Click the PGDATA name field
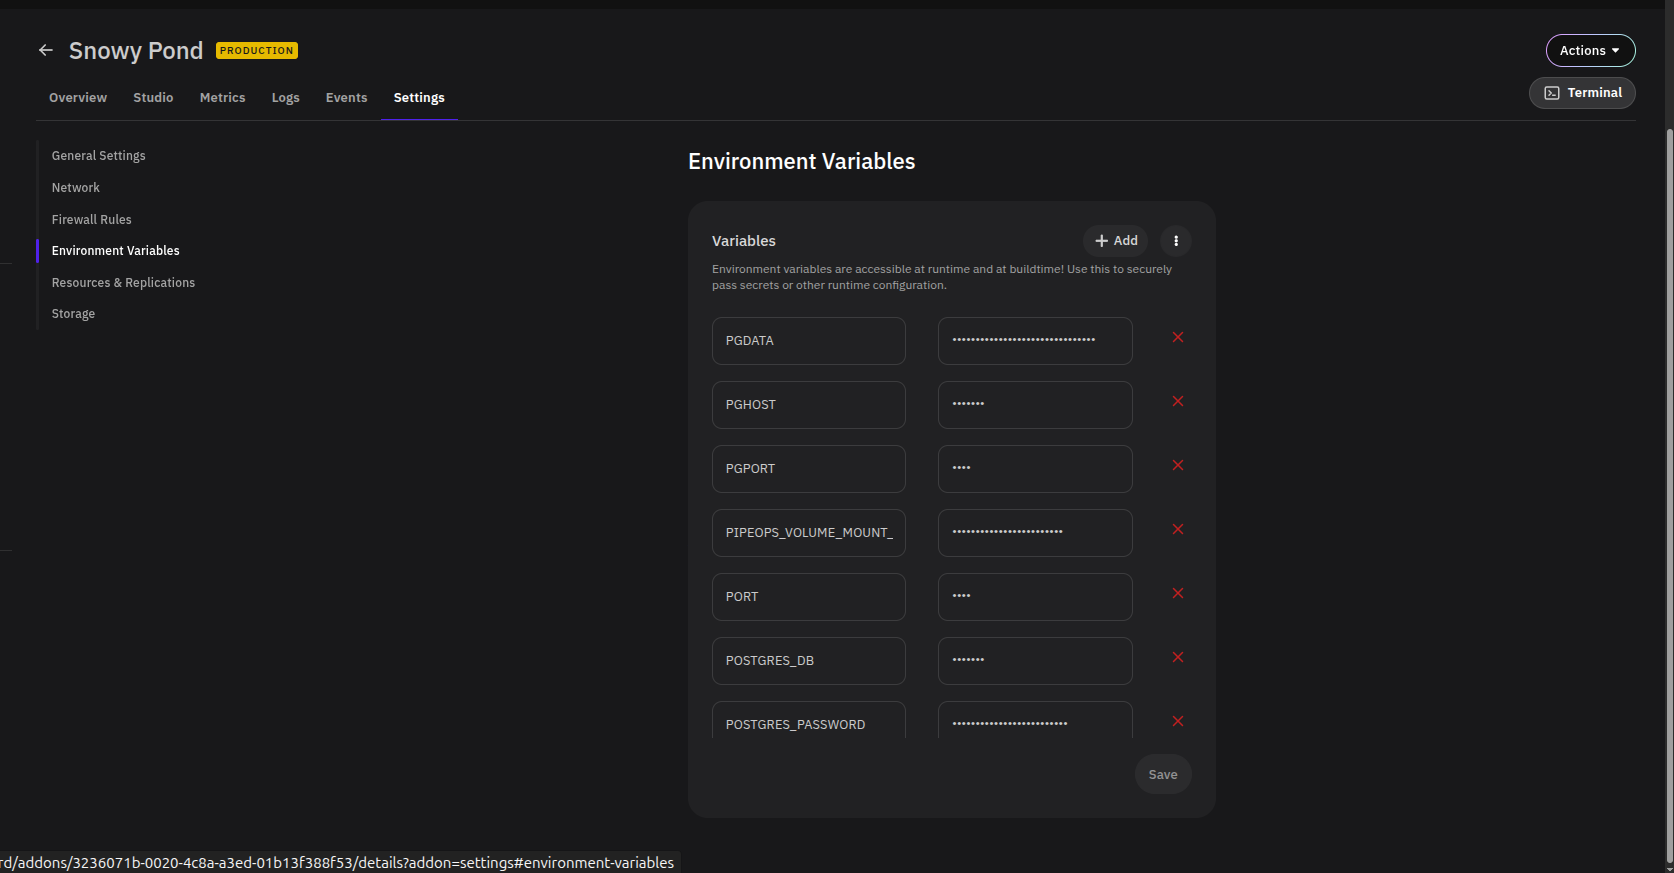The width and height of the screenshot is (1674, 873). (x=809, y=341)
